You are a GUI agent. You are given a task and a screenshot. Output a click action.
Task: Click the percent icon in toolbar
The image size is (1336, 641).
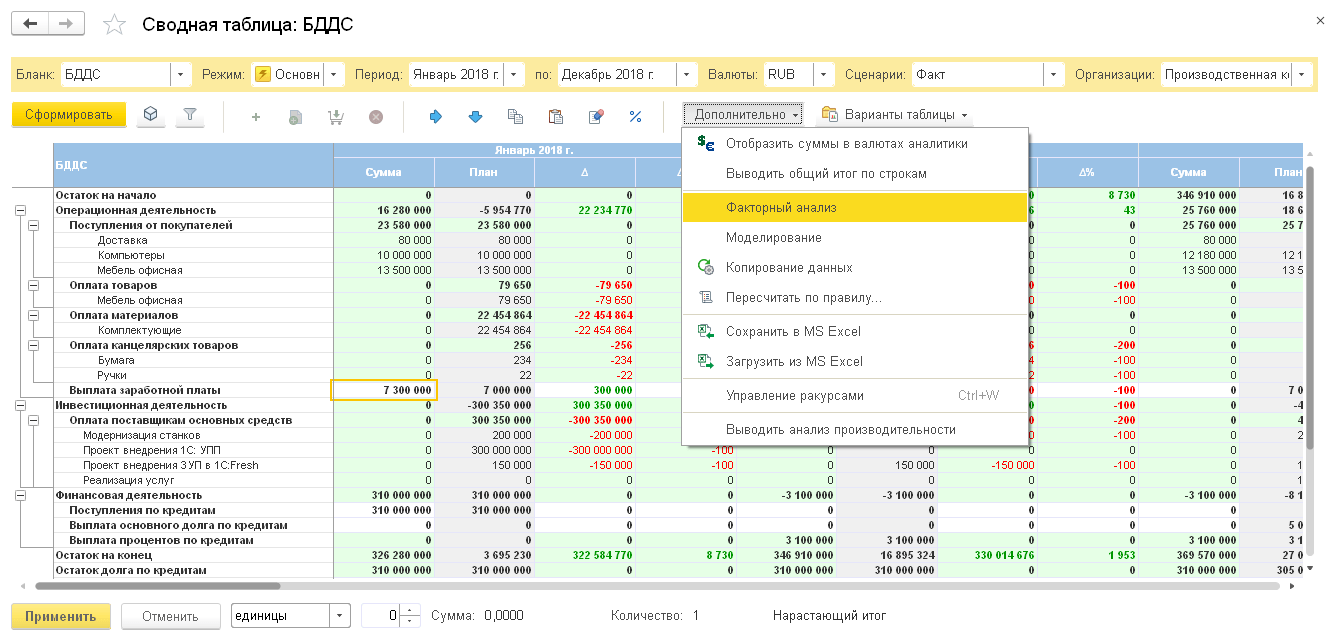pyautogui.click(x=635, y=116)
